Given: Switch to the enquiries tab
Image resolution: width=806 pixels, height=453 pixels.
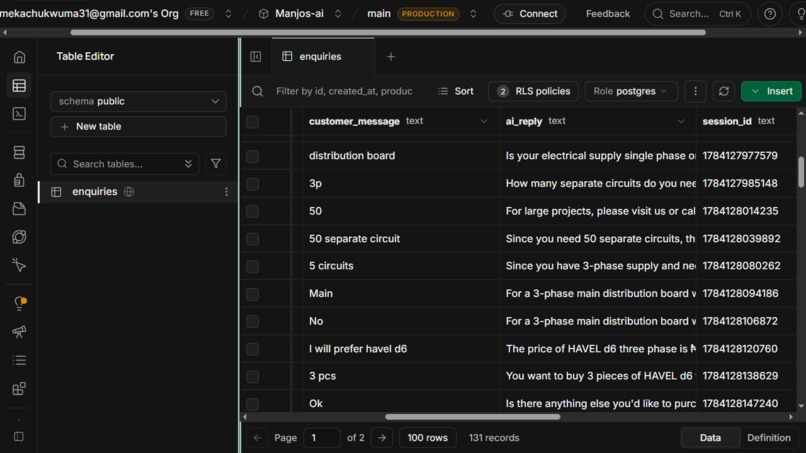Looking at the screenshot, I should click(x=323, y=57).
